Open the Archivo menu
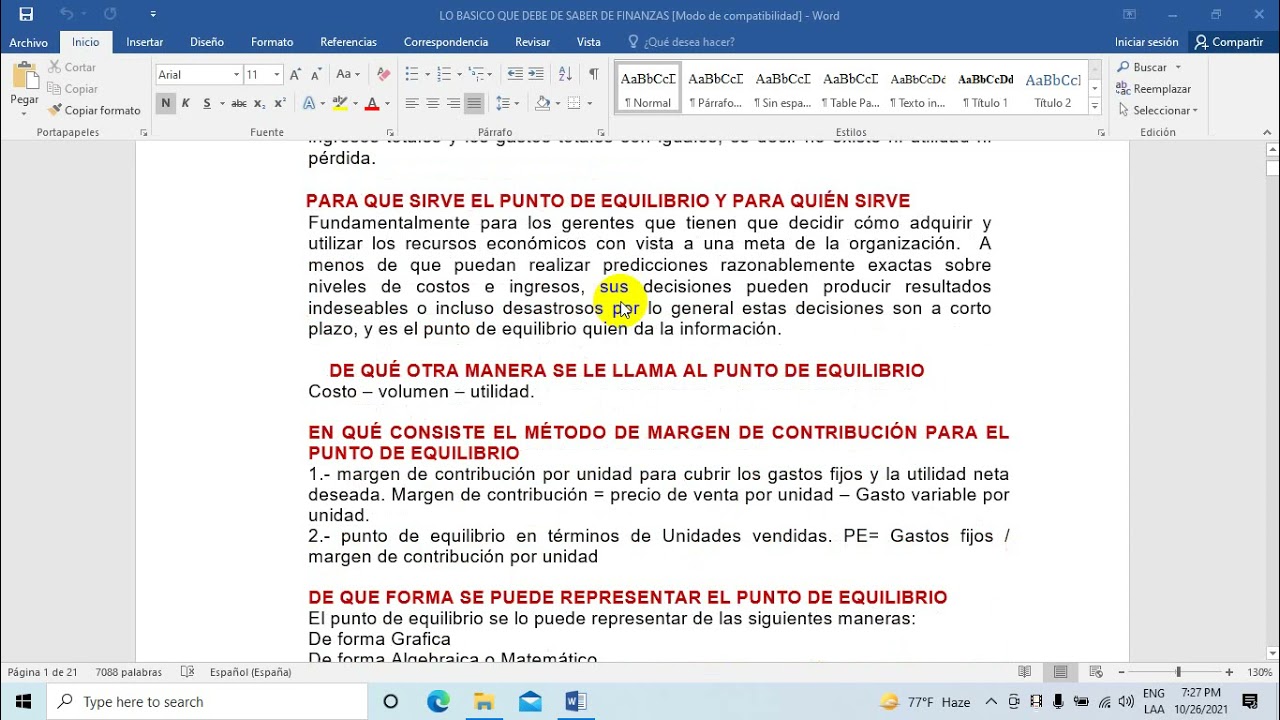 tap(28, 42)
